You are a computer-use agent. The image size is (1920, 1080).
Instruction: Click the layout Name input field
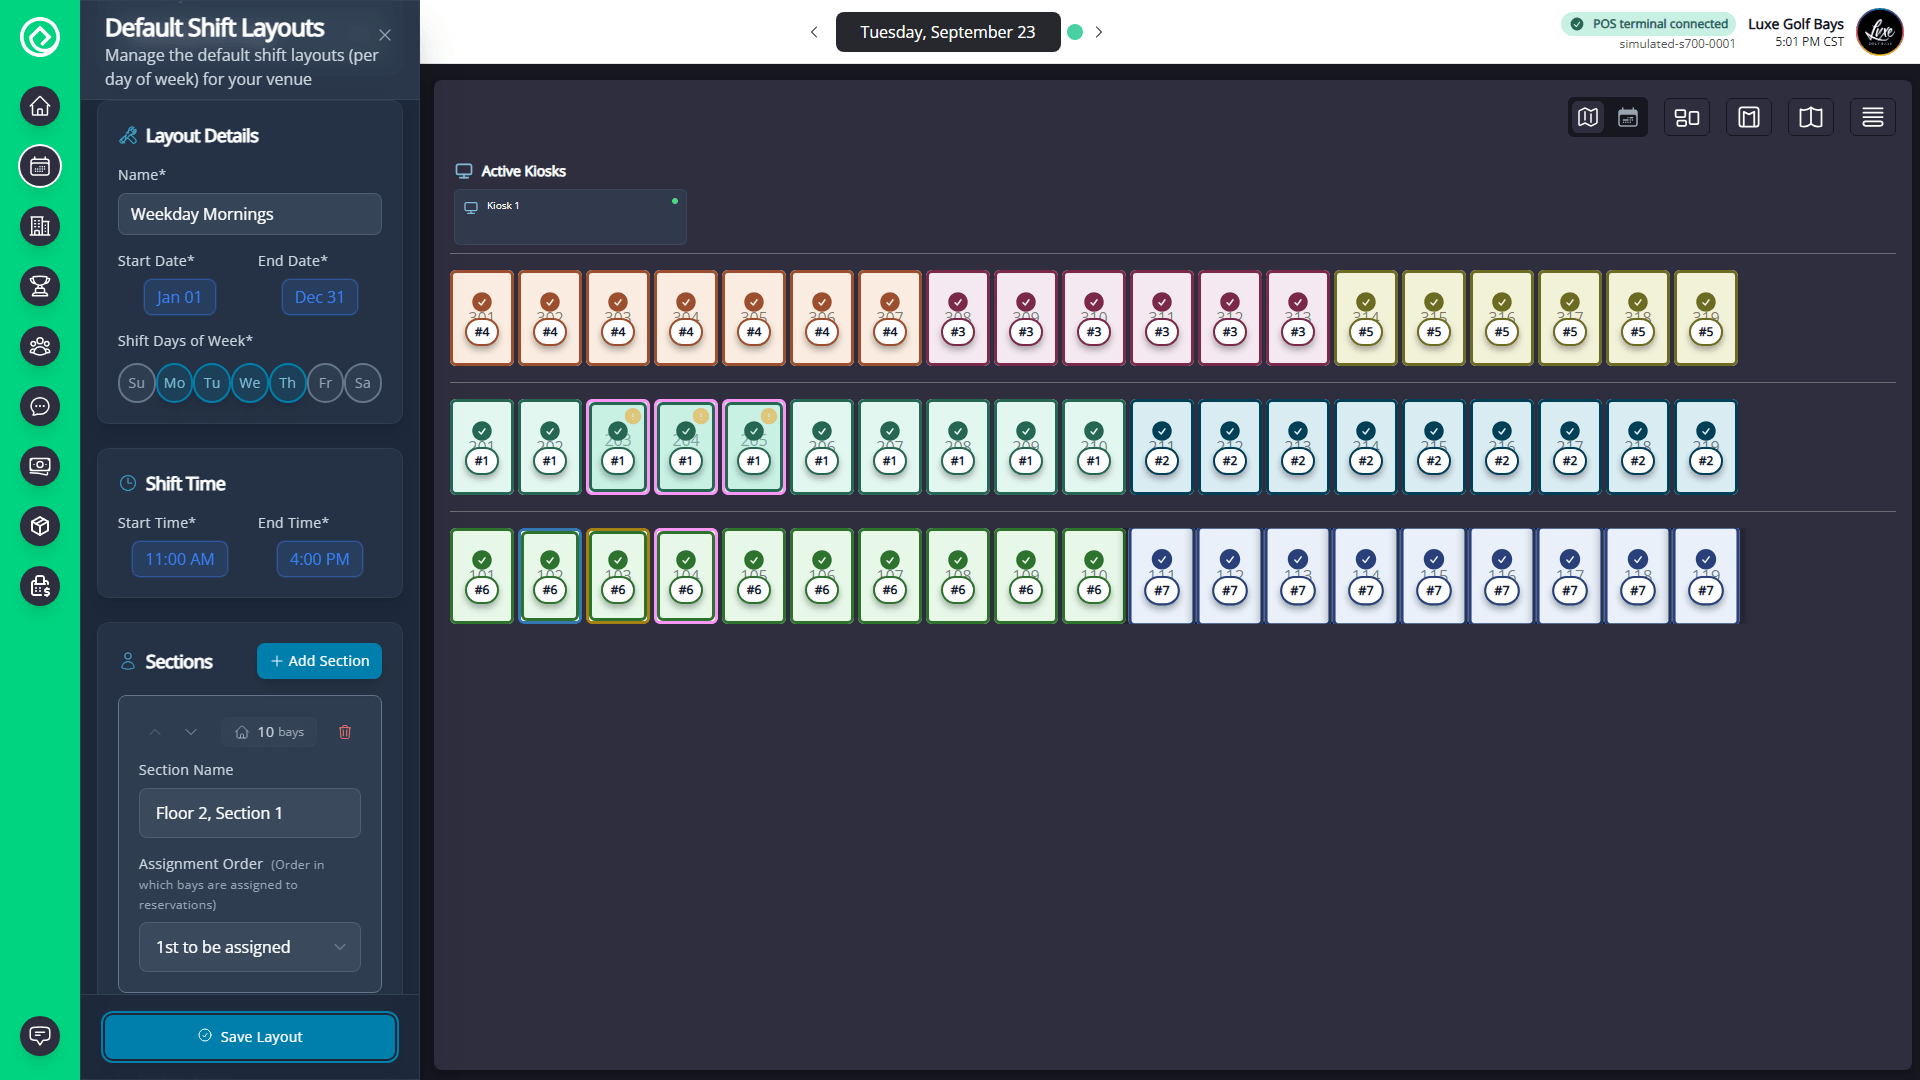pos(249,214)
